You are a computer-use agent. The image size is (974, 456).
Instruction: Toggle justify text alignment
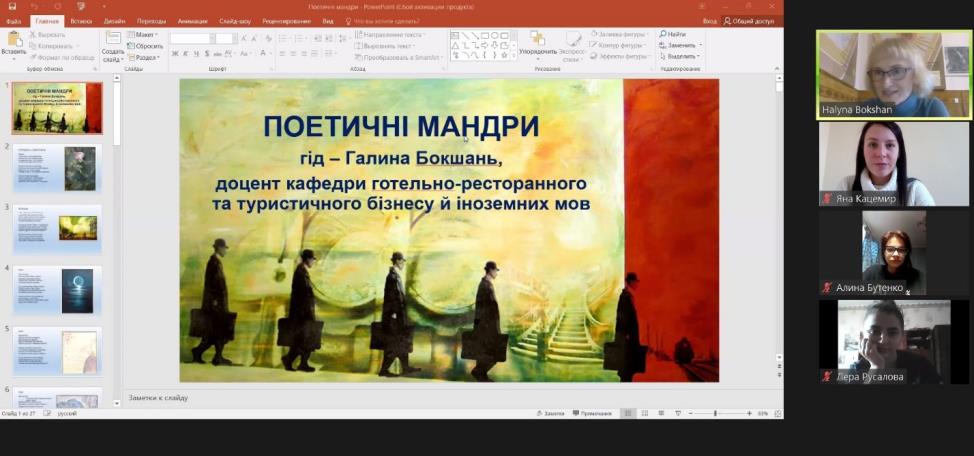pos(314,54)
